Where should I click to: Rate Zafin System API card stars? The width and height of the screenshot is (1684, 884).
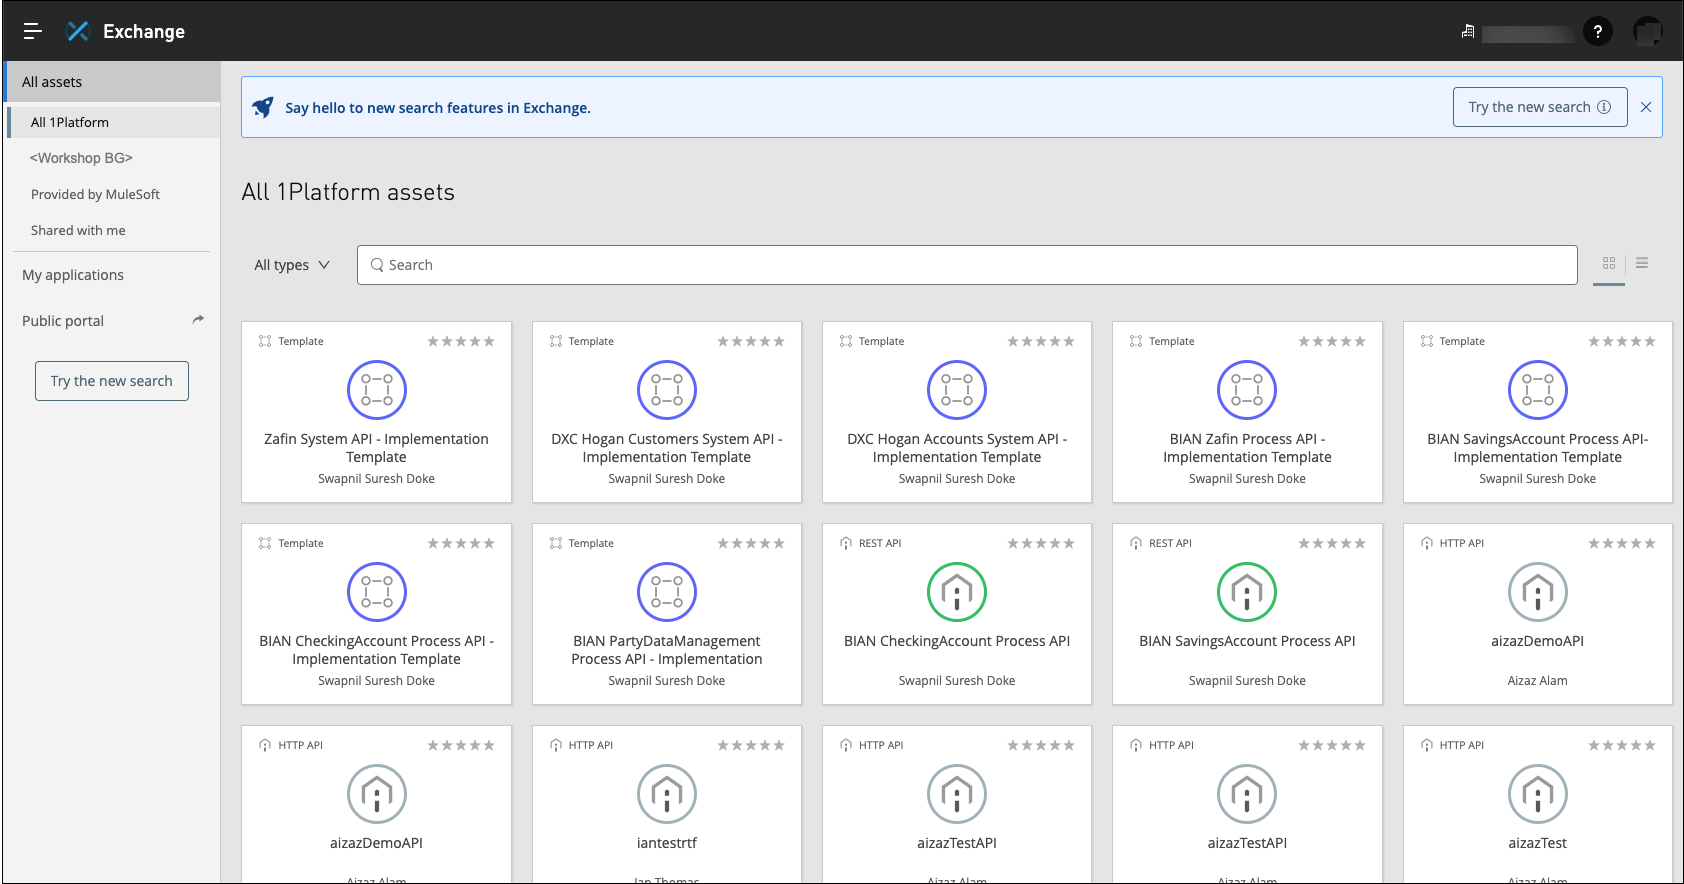click(461, 341)
